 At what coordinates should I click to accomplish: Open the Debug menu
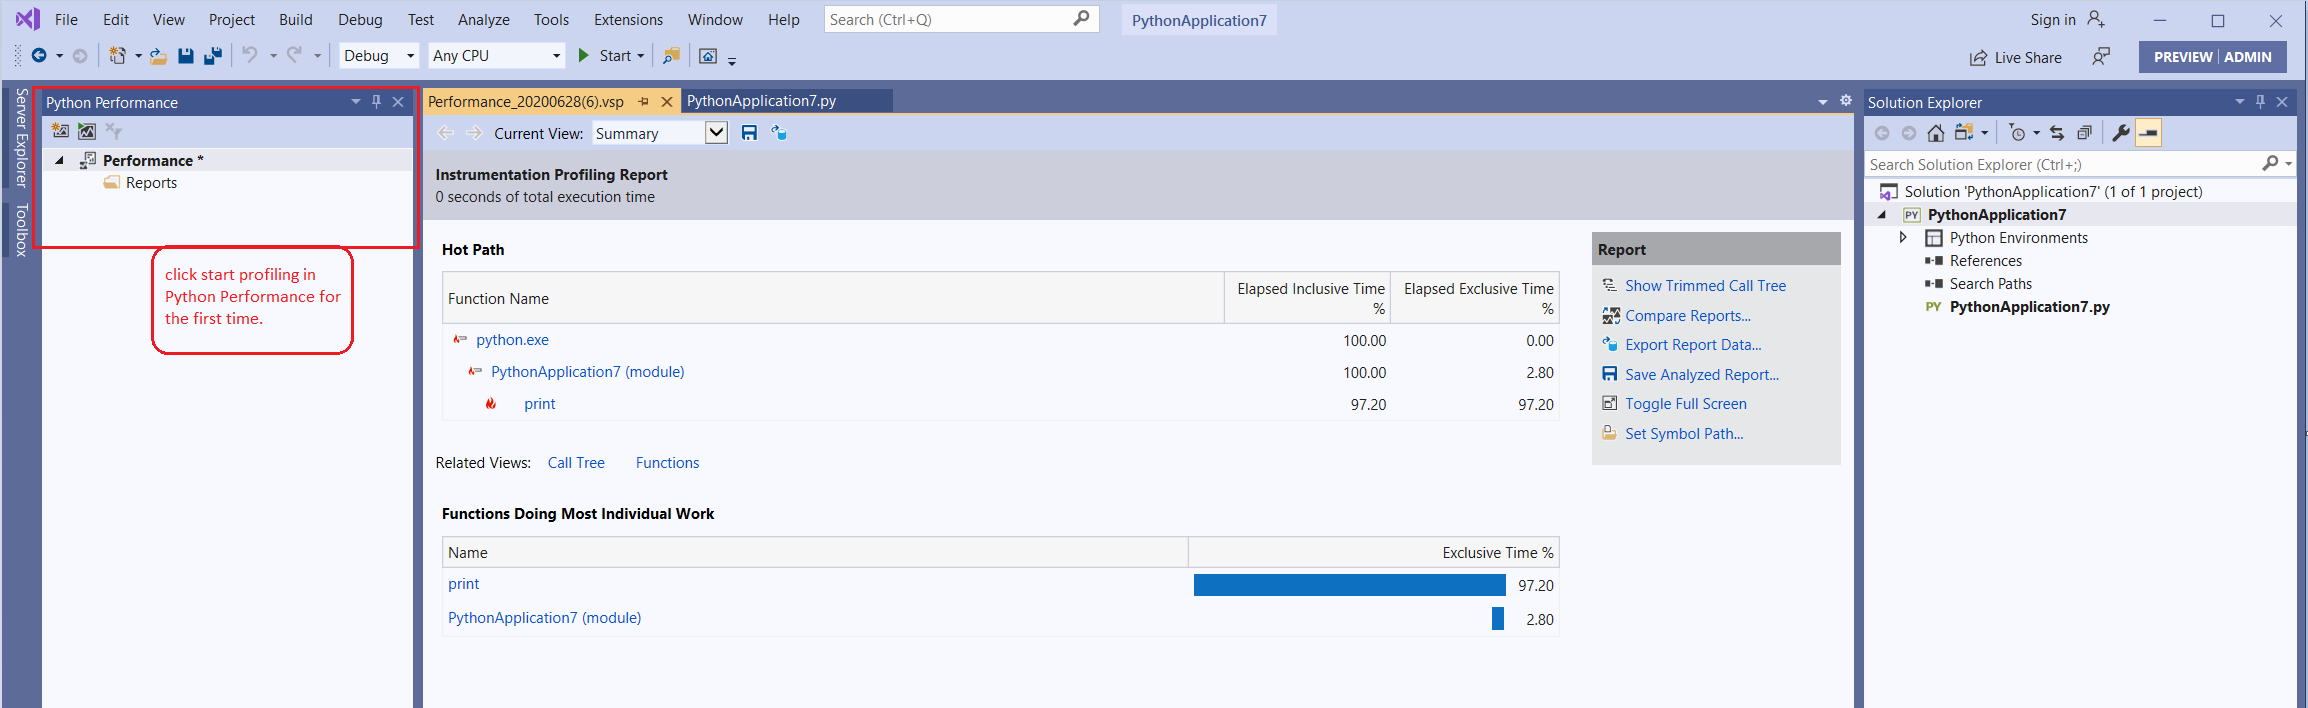coord(360,20)
